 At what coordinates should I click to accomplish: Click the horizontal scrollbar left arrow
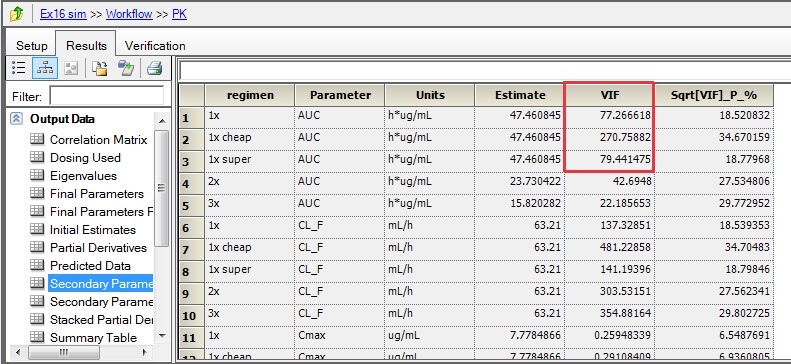click(18, 352)
